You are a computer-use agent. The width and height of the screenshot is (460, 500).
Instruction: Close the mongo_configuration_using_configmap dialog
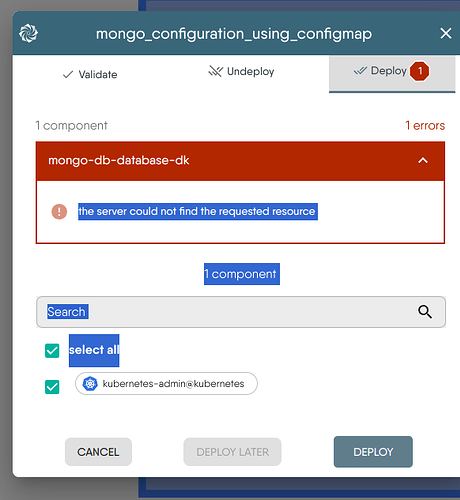coord(446,33)
